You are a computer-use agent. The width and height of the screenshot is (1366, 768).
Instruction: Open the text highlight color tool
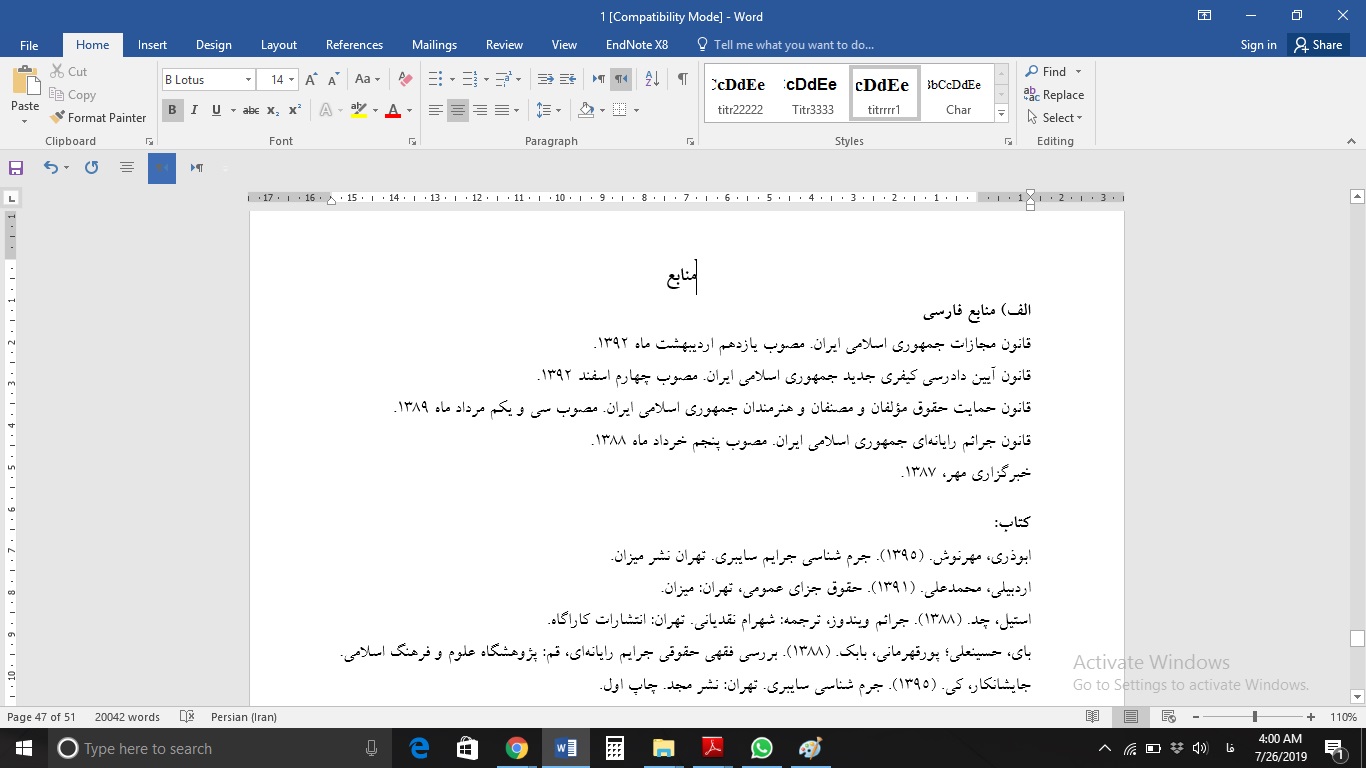click(x=360, y=110)
